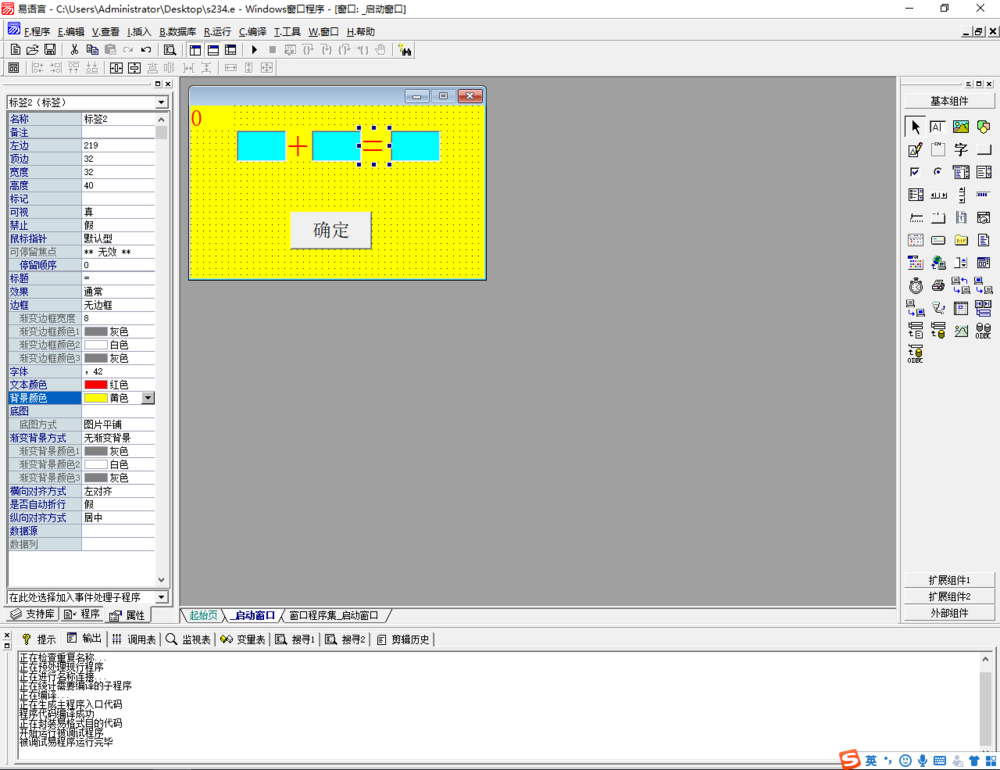Viewport: 1000px width, 770px height.
Task: Toggle the left work panel view button
Action: (x=195, y=50)
